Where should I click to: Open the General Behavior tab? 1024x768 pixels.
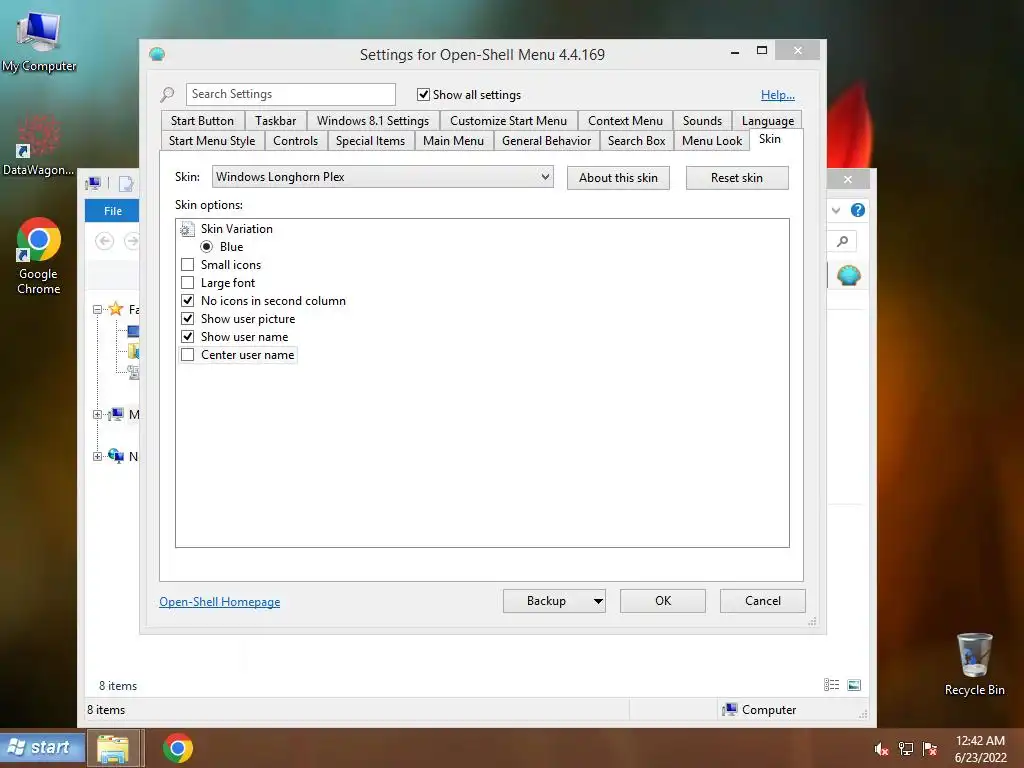(x=546, y=141)
